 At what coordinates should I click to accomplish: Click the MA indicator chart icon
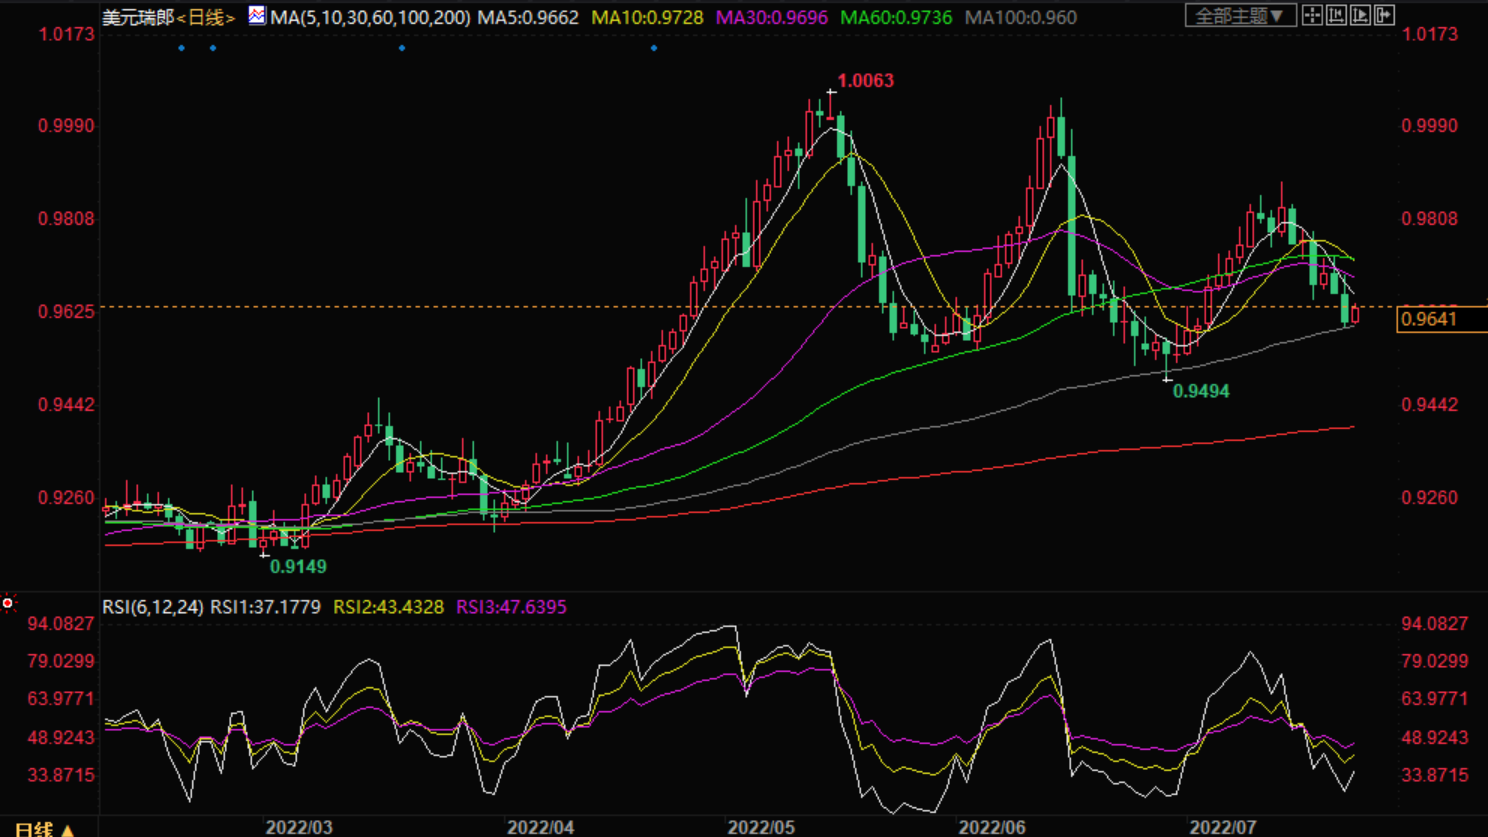tap(257, 16)
